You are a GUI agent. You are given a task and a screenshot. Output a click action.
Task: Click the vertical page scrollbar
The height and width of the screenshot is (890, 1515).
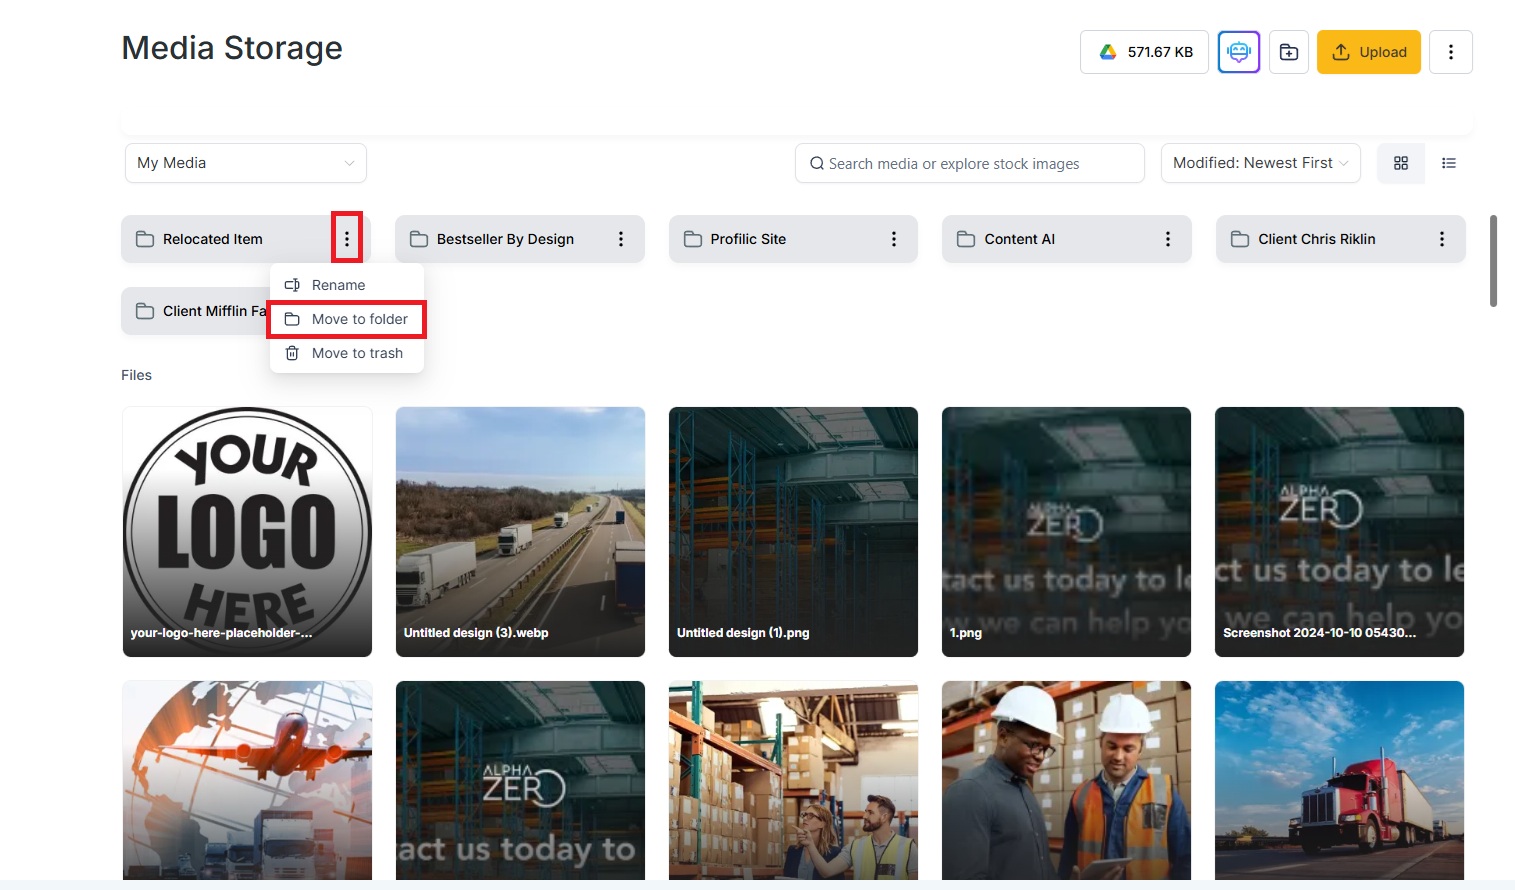tap(1493, 260)
